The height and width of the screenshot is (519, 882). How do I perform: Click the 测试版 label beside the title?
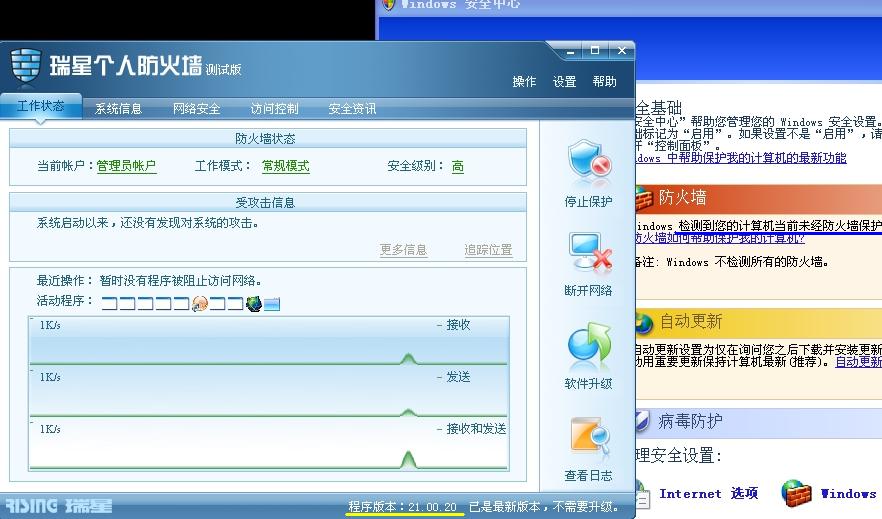tap(223, 70)
